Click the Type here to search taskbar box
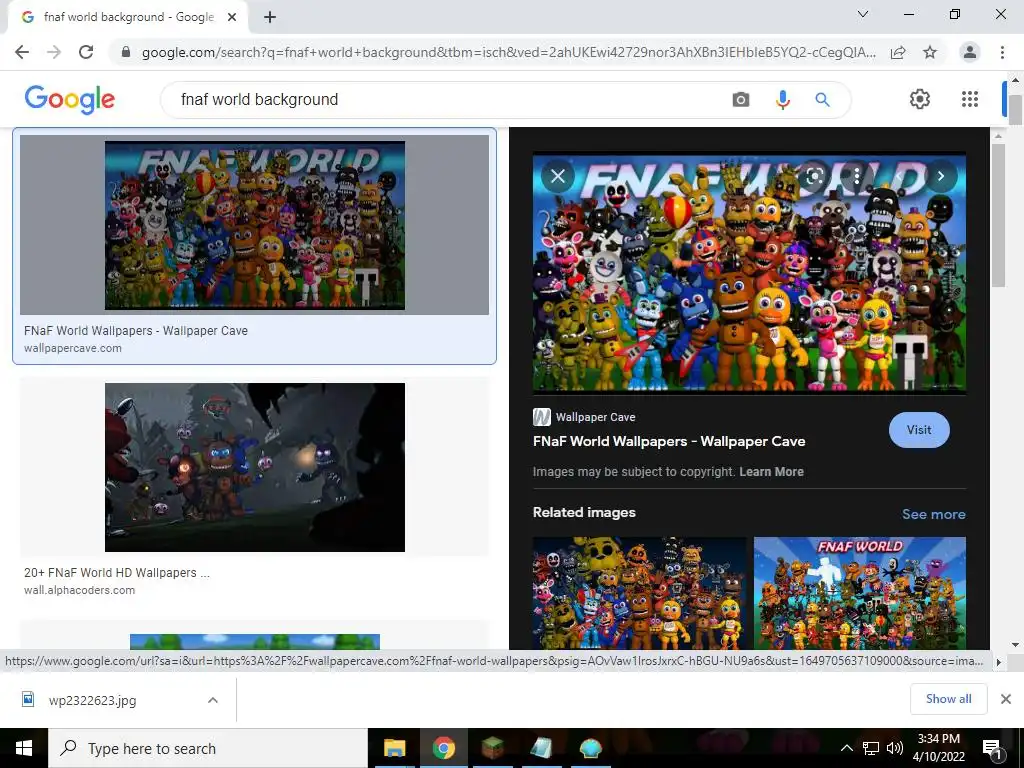The image size is (1024, 768). (208, 748)
